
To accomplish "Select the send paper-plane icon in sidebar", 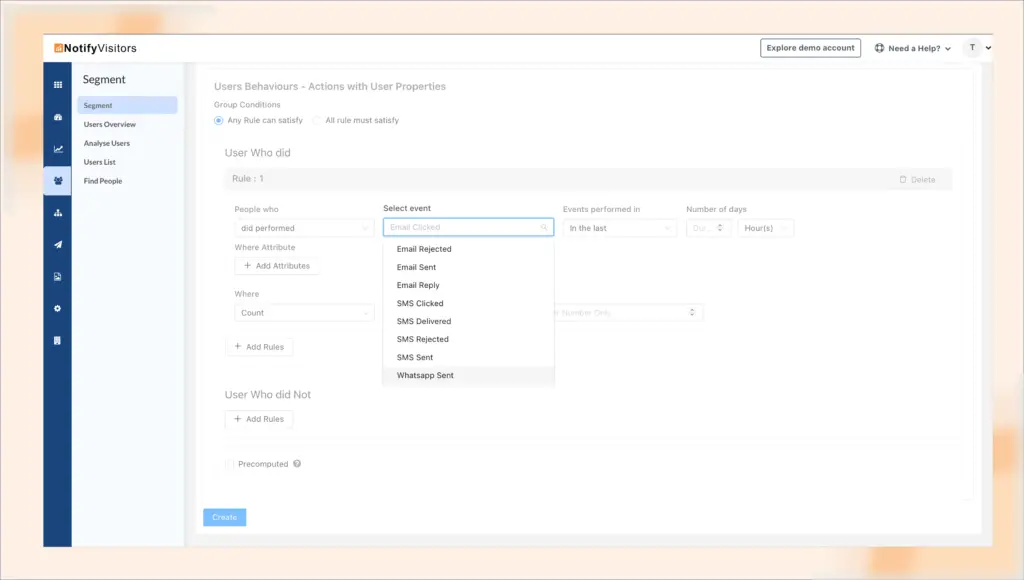I will (57, 243).
